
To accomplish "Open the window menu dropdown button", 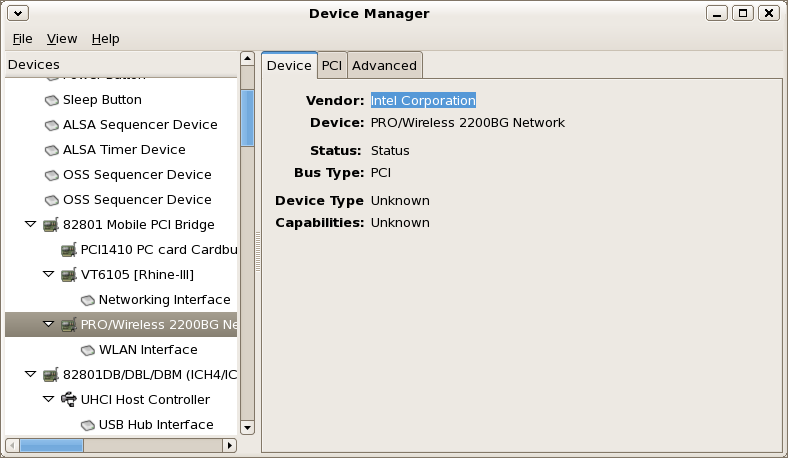I will (x=18, y=13).
